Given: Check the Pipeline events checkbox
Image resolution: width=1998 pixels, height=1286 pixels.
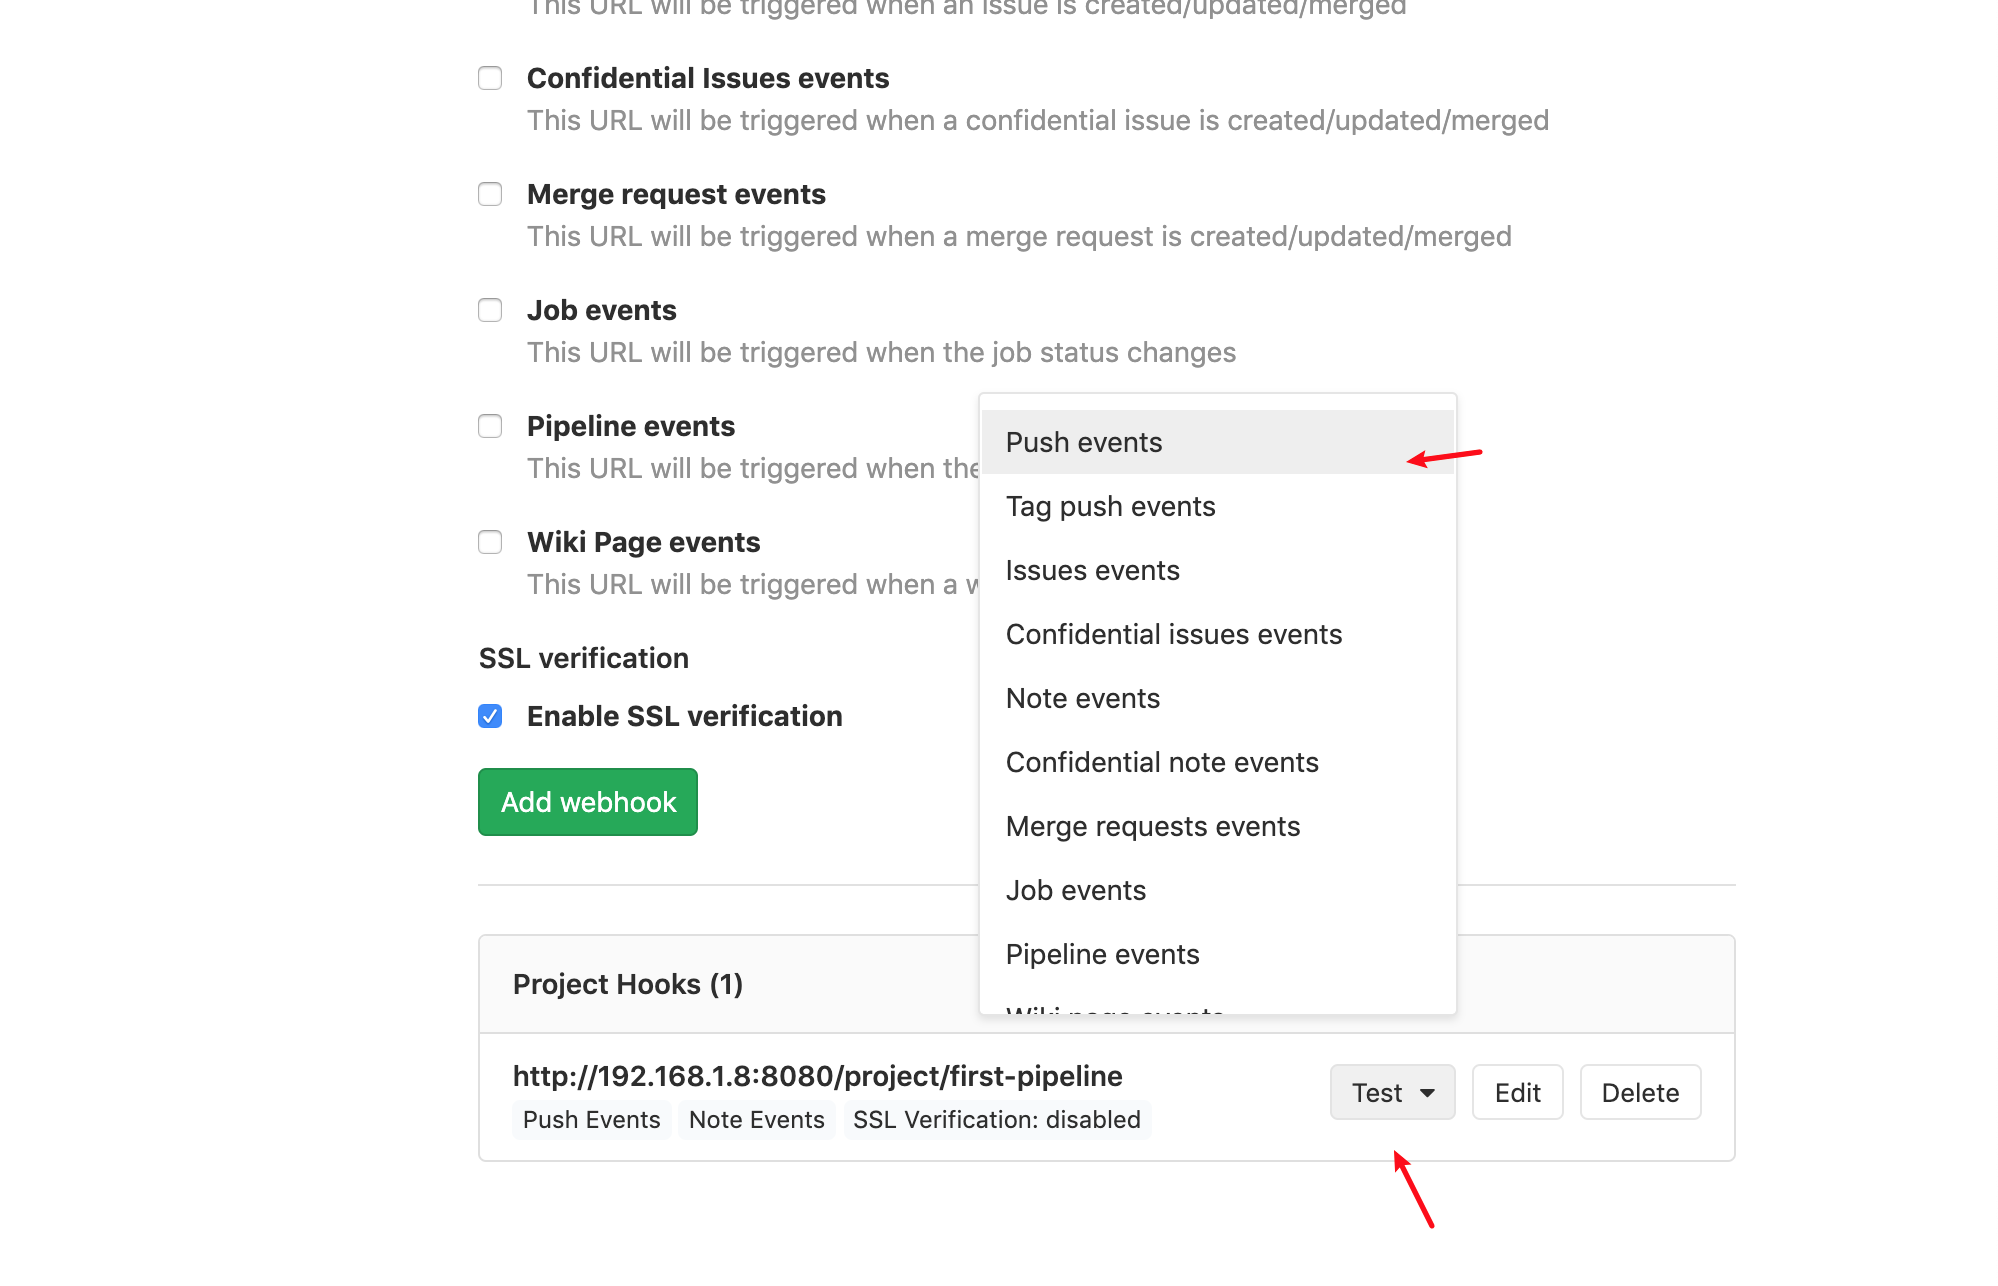Looking at the screenshot, I should [490, 426].
